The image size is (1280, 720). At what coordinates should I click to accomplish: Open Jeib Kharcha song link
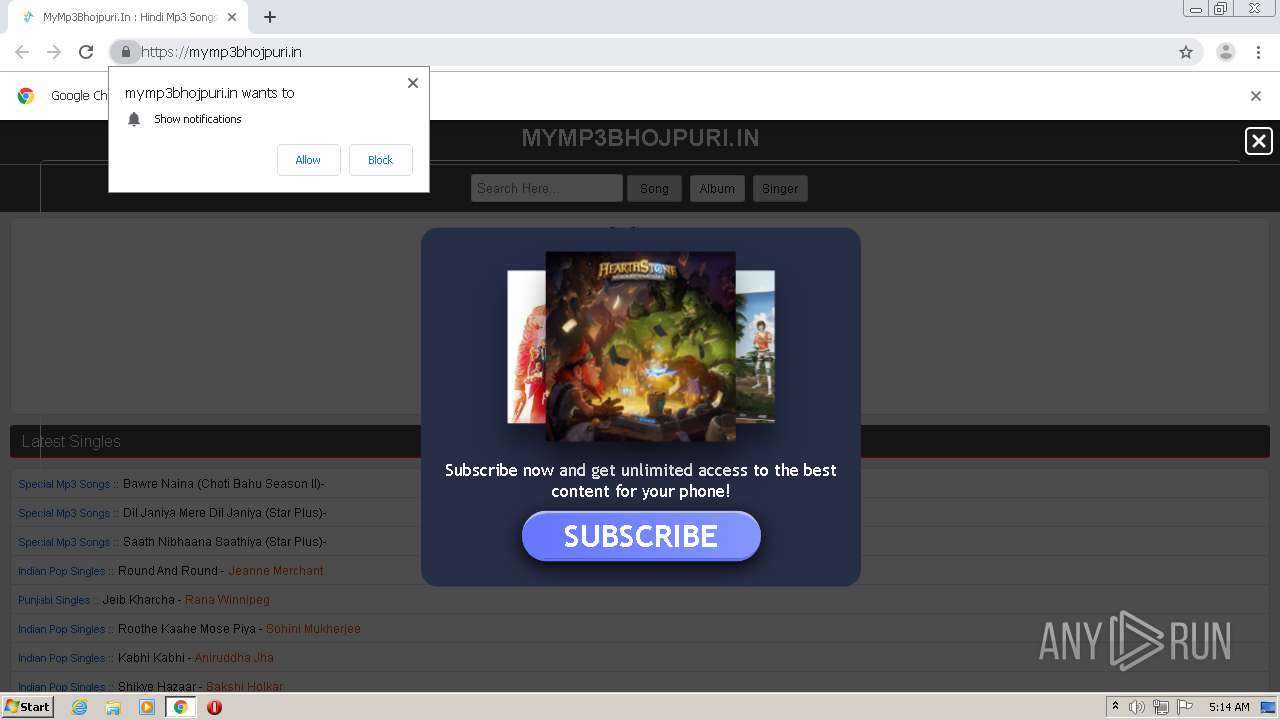click(x=138, y=600)
